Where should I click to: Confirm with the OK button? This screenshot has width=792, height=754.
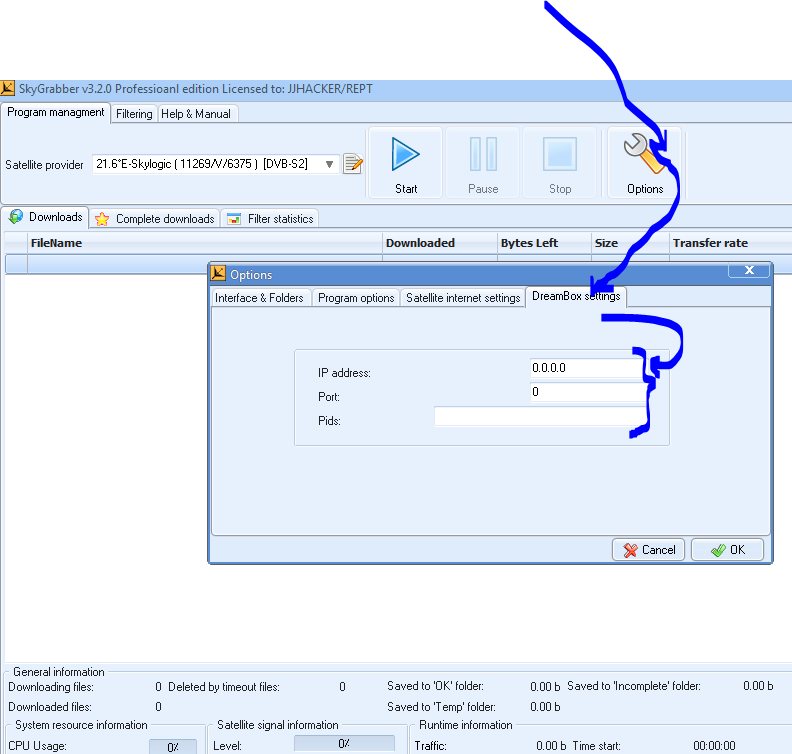click(x=727, y=550)
